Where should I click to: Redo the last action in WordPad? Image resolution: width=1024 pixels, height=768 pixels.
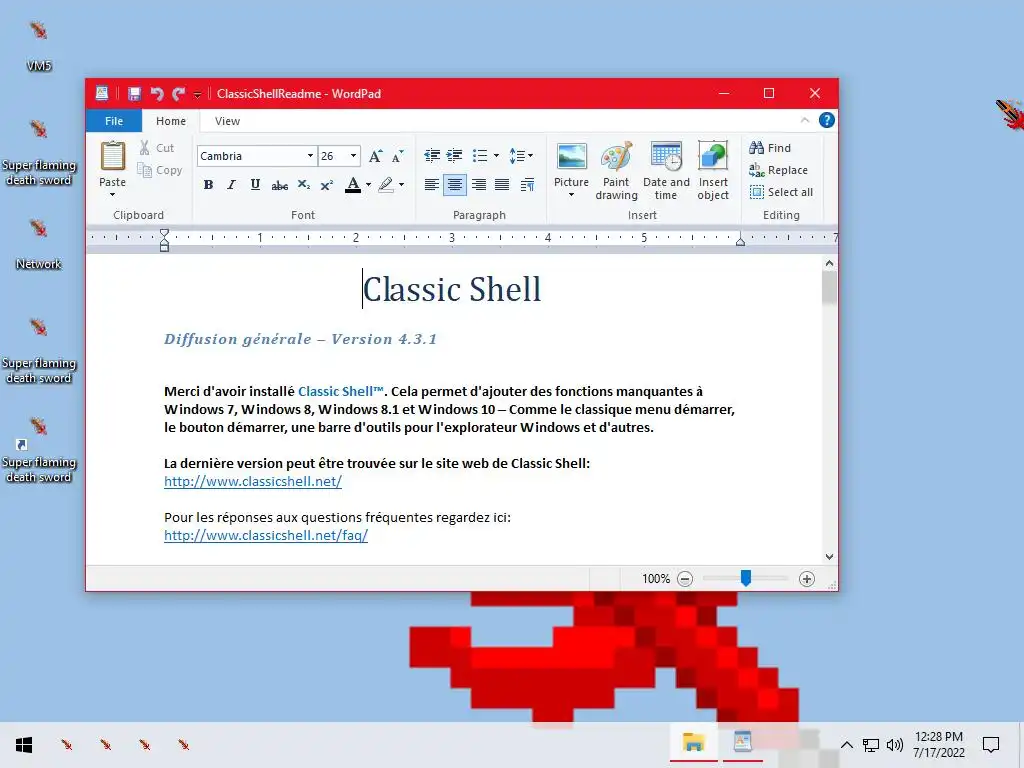coord(178,93)
